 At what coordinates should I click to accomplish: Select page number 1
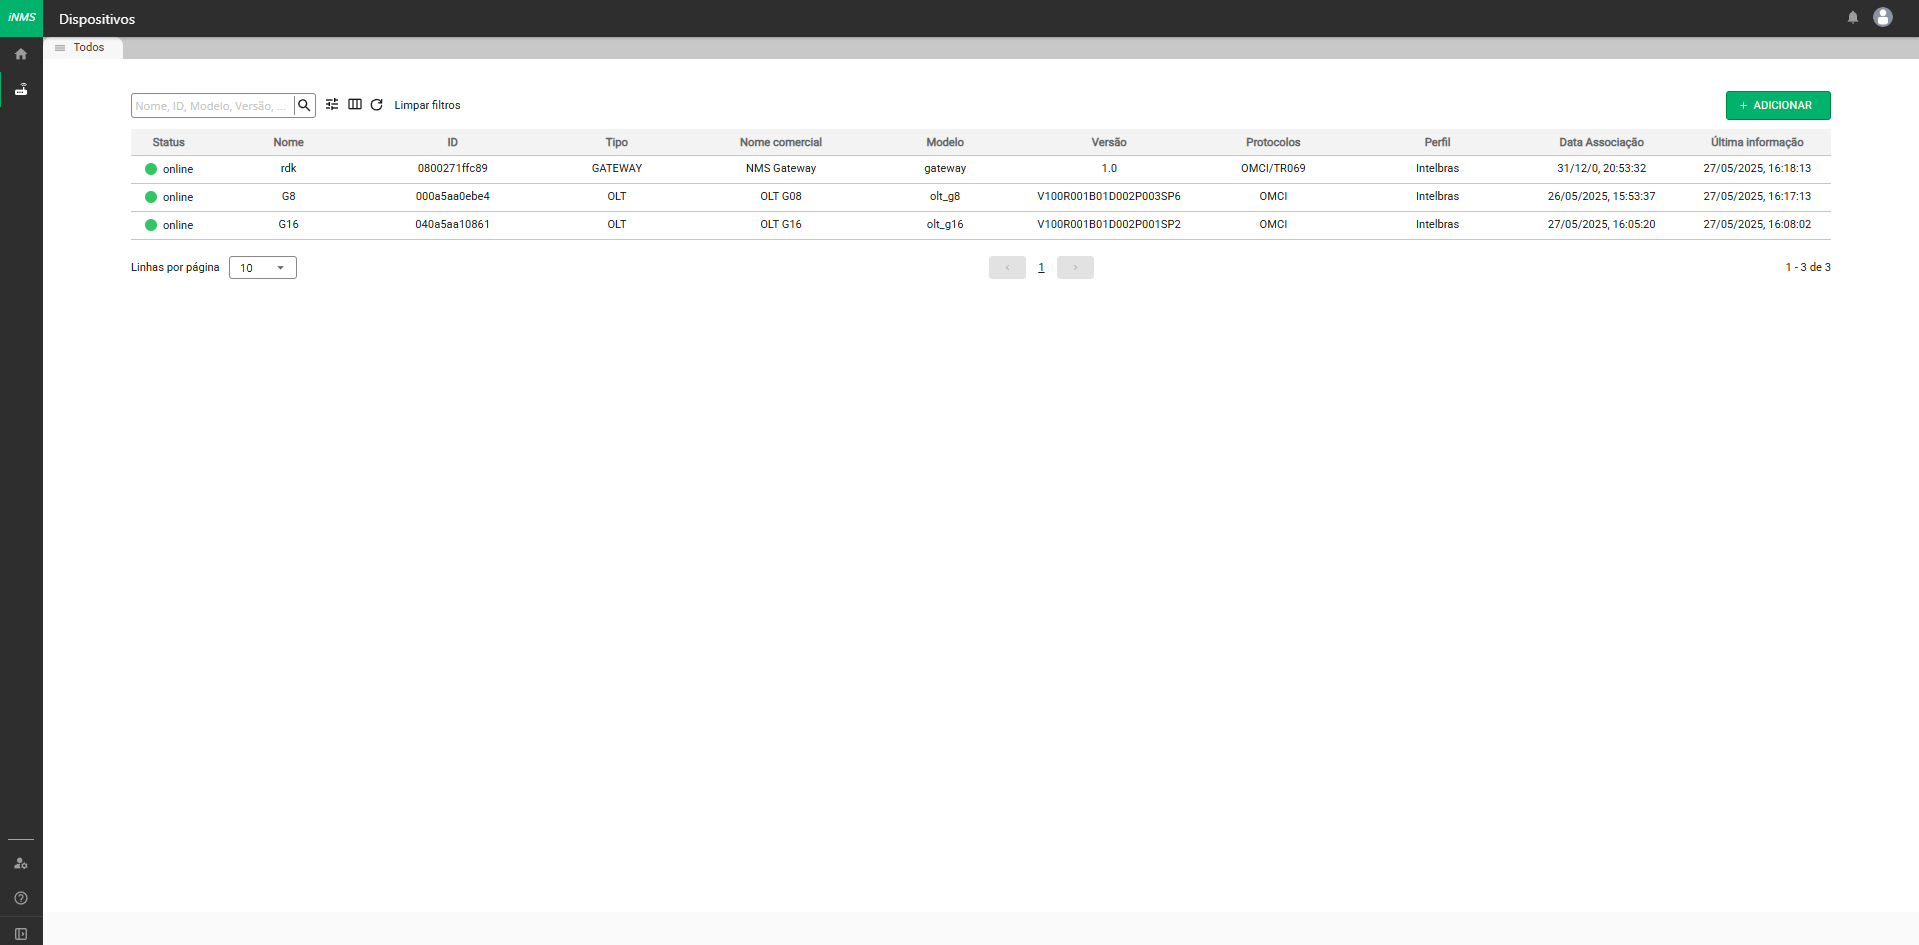(1041, 267)
